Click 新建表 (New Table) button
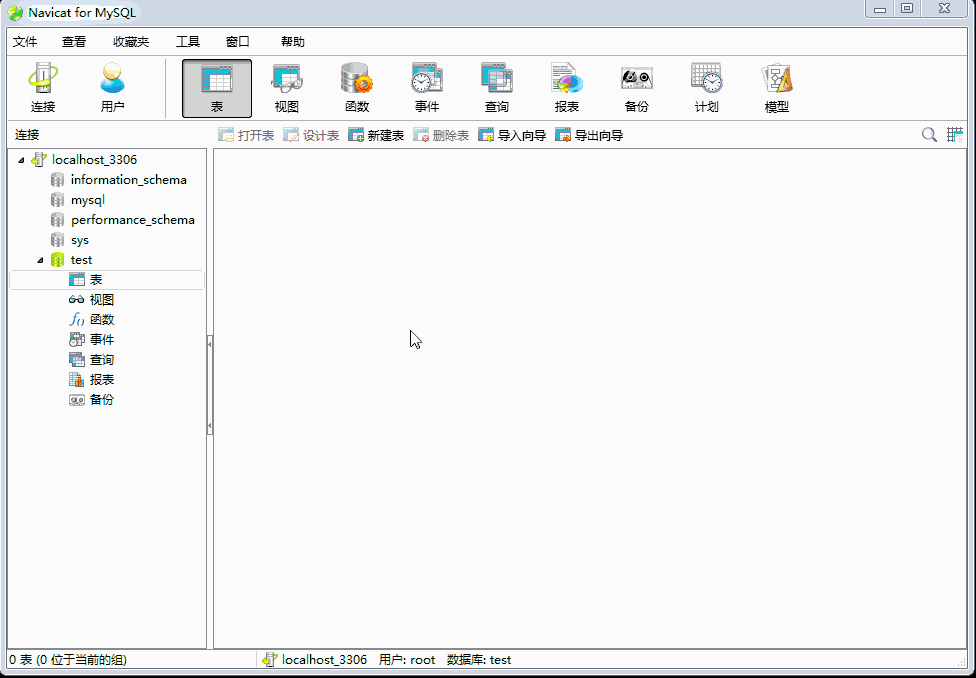976x678 pixels. coord(376,135)
